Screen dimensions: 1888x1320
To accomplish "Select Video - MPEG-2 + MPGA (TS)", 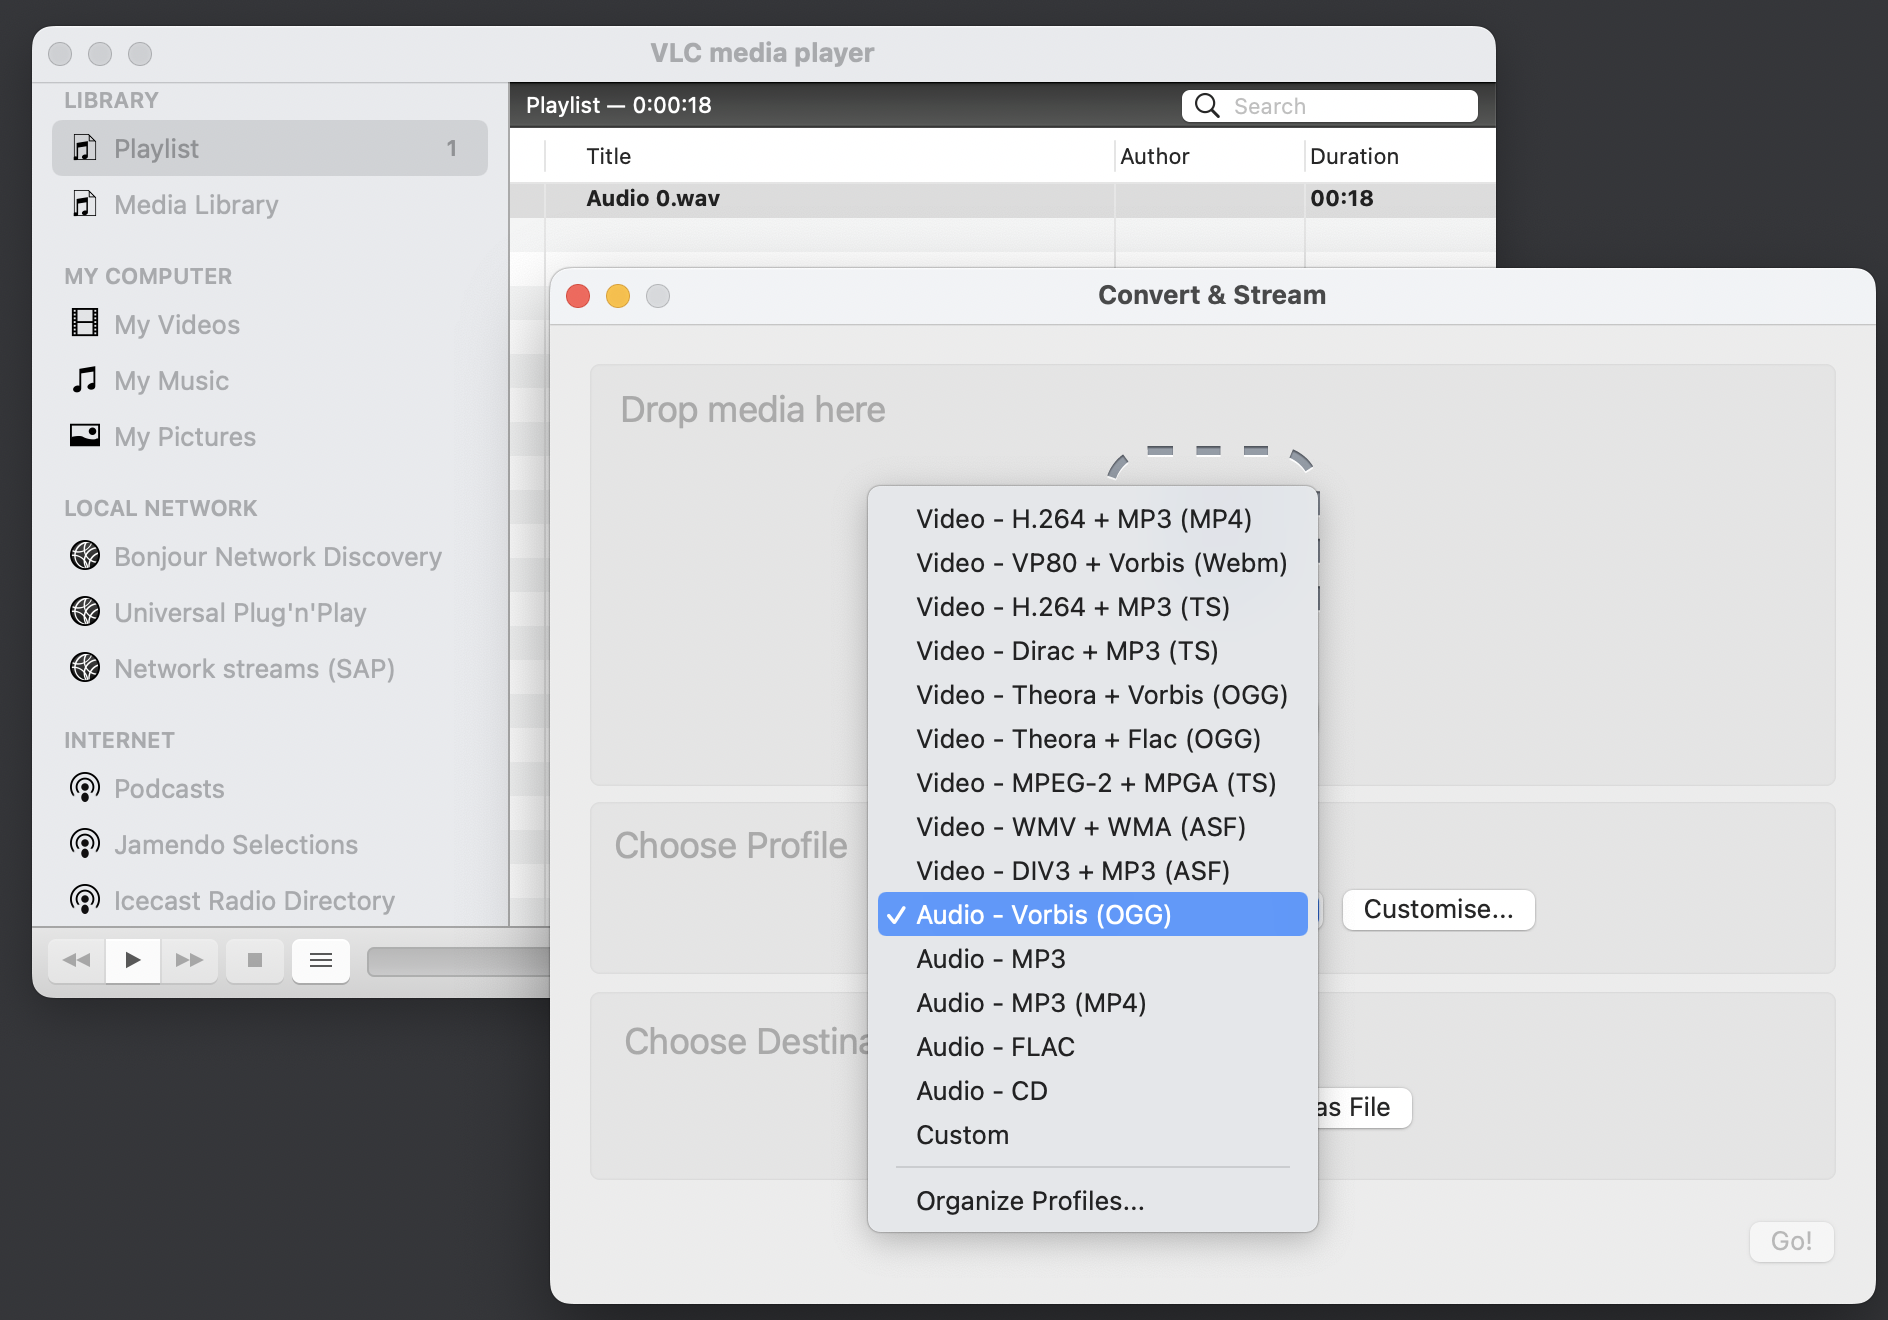I will (x=1093, y=783).
